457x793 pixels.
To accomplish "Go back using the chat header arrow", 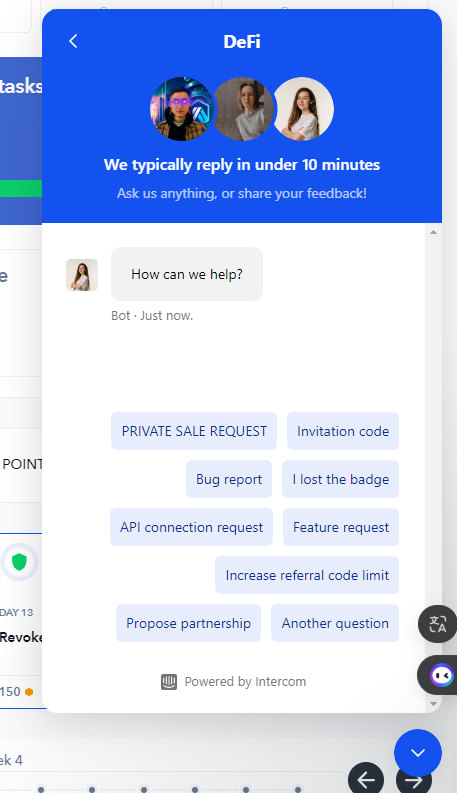I will [73, 41].
